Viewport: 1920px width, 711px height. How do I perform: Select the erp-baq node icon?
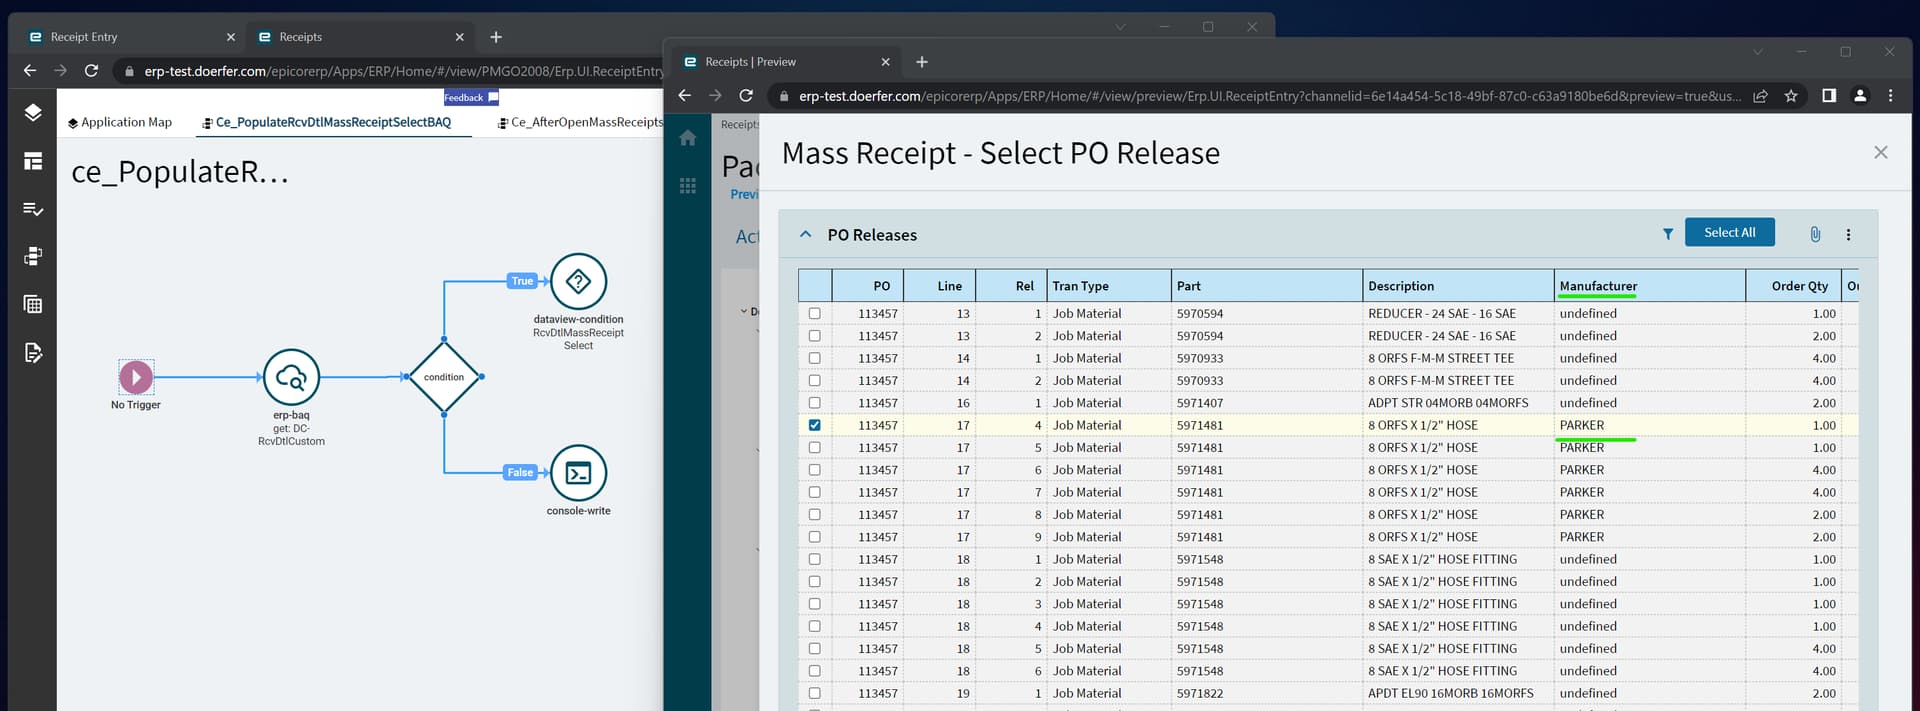click(291, 377)
